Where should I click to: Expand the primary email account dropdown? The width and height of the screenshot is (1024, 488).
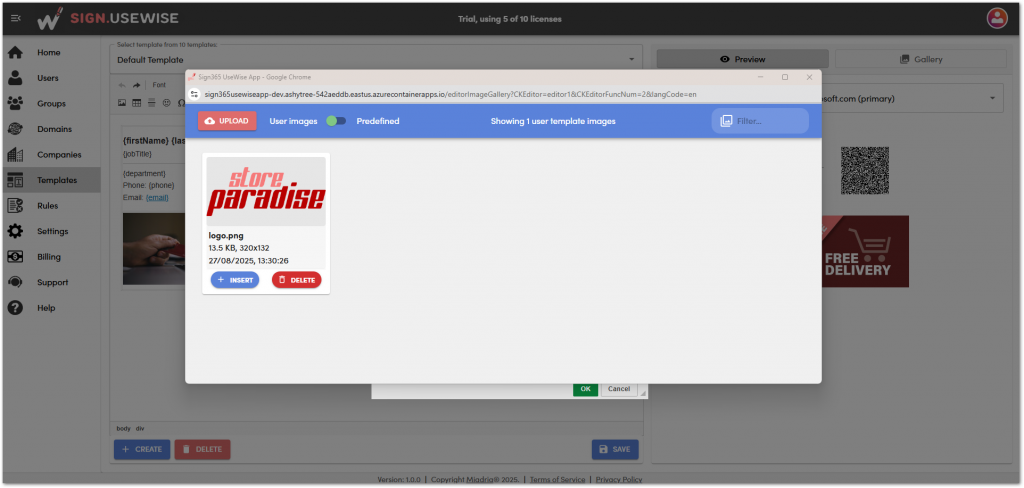(x=990, y=98)
